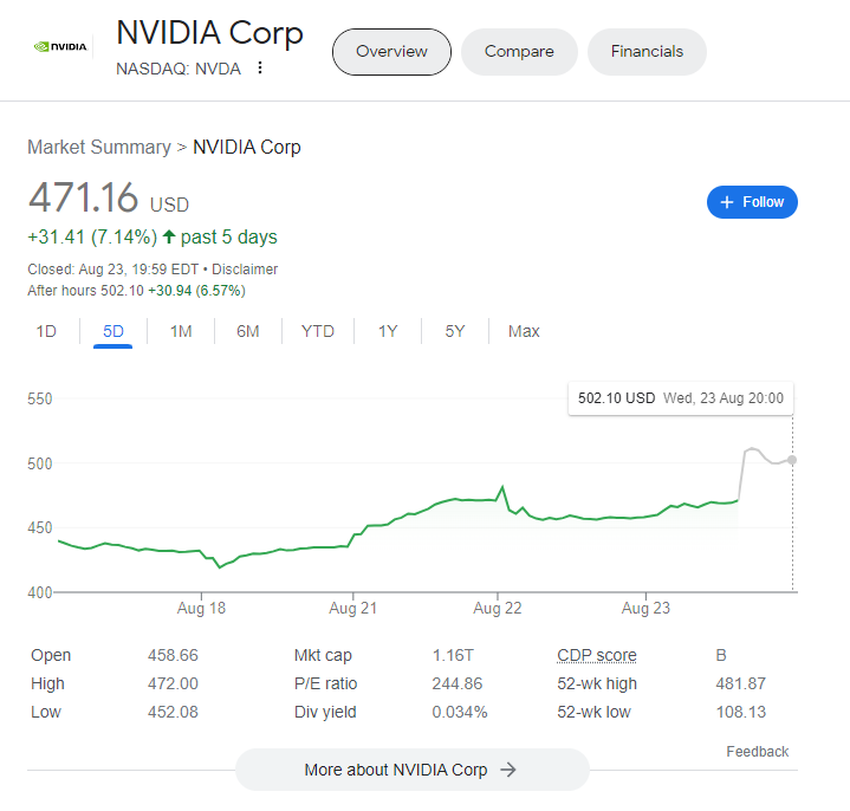Click the NVIDIA logo icon
The height and width of the screenshot is (811, 850).
60,45
